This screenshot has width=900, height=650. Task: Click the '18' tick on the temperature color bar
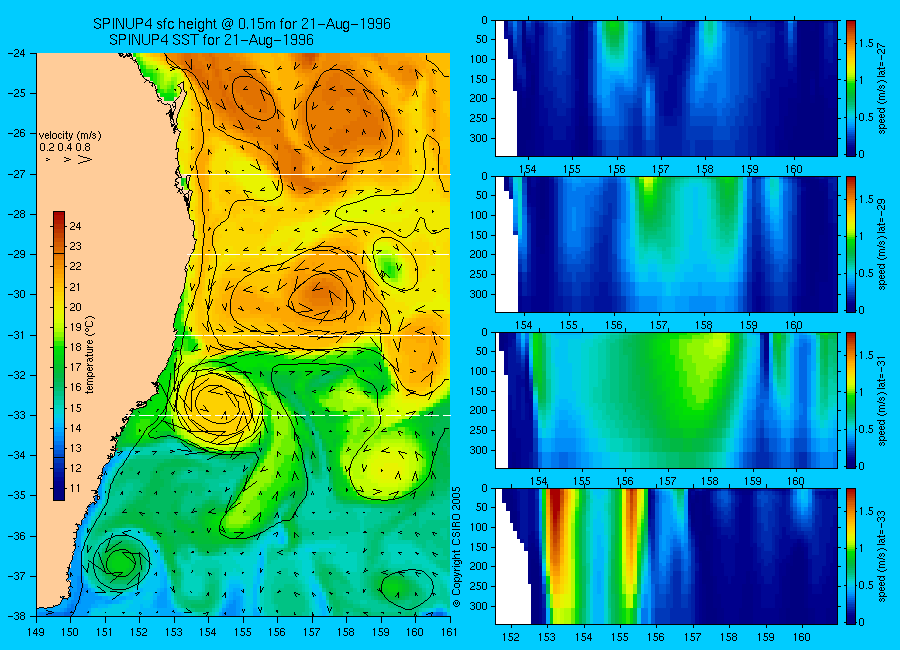75,347
